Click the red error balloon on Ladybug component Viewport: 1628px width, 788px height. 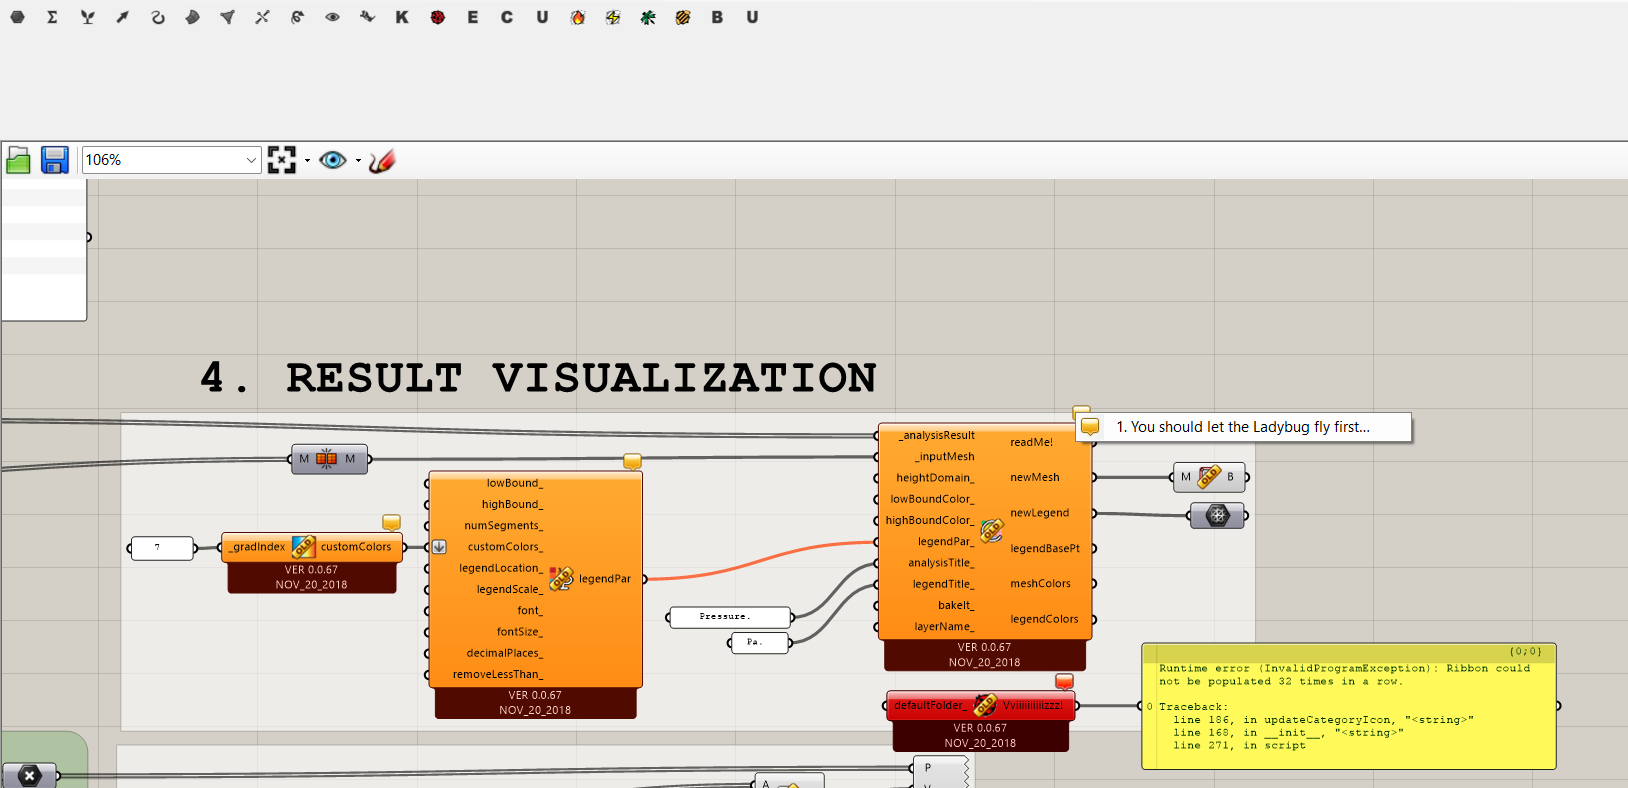[1064, 681]
